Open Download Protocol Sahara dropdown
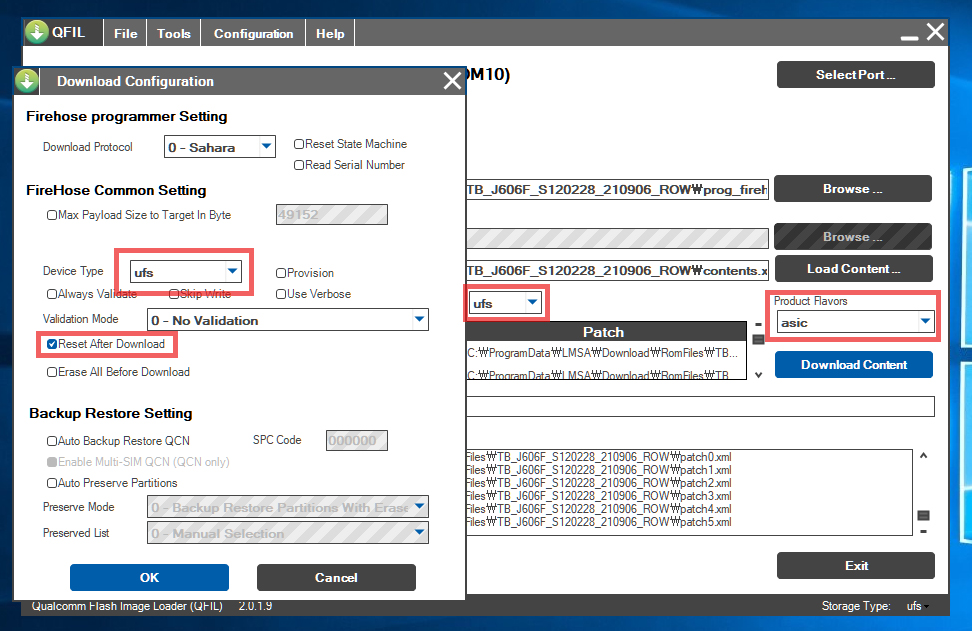 pos(219,147)
